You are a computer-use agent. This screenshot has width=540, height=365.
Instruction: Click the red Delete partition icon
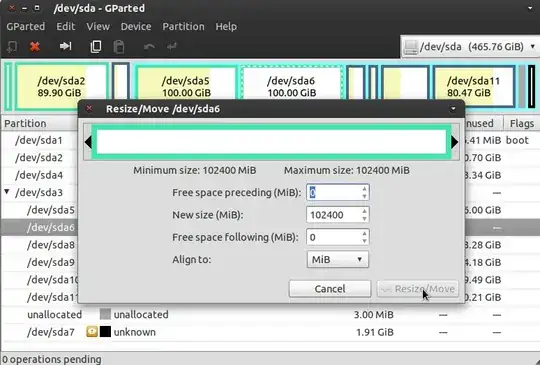(x=35, y=46)
